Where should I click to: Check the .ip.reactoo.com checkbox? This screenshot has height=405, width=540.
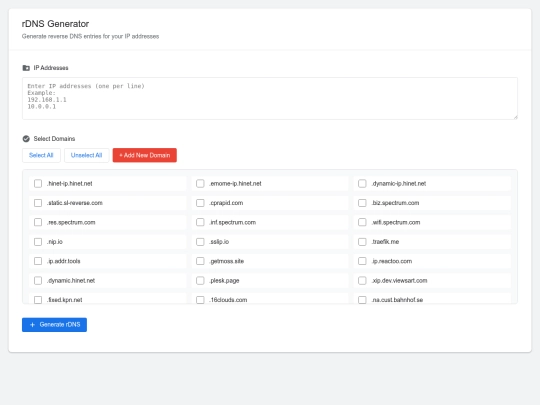pos(362,261)
